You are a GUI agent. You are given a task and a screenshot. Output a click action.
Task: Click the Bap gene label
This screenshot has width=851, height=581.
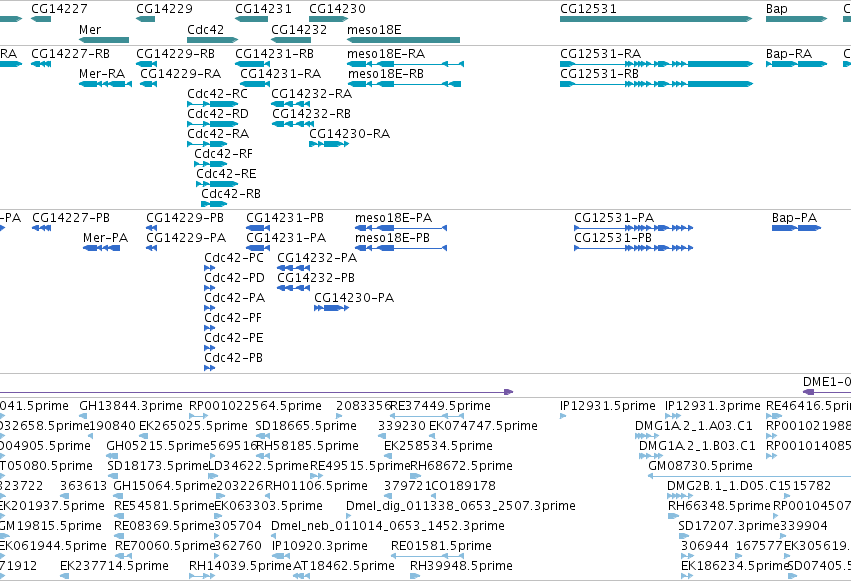[x=777, y=9]
